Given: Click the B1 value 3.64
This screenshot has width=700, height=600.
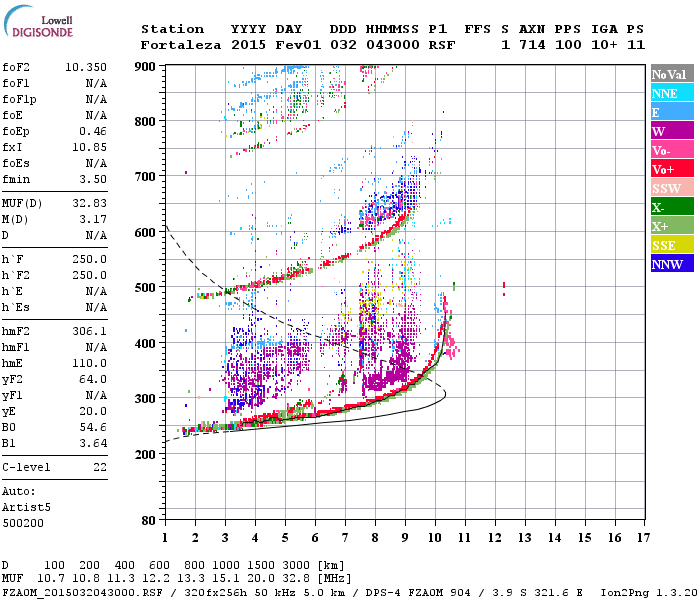Looking at the screenshot, I should coord(93,444).
